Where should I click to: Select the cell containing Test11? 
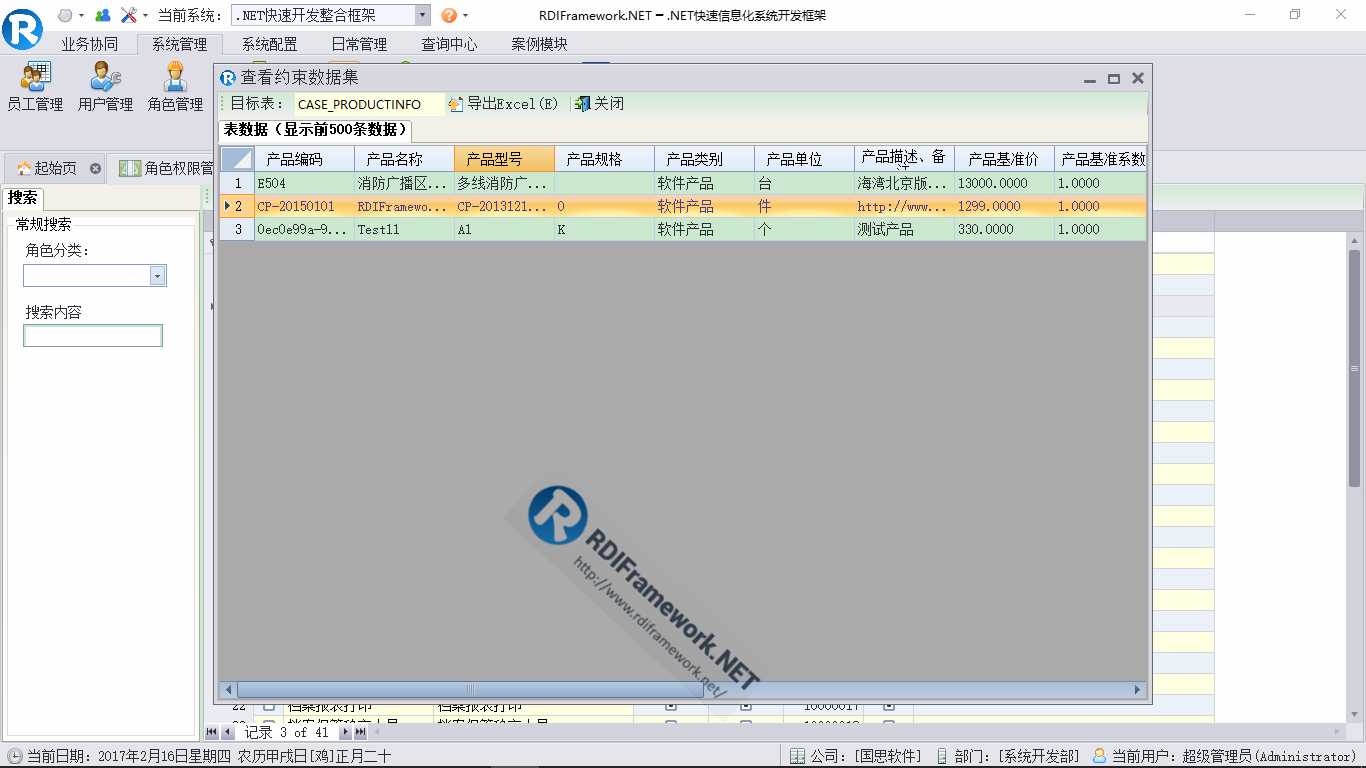coord(404,229)
